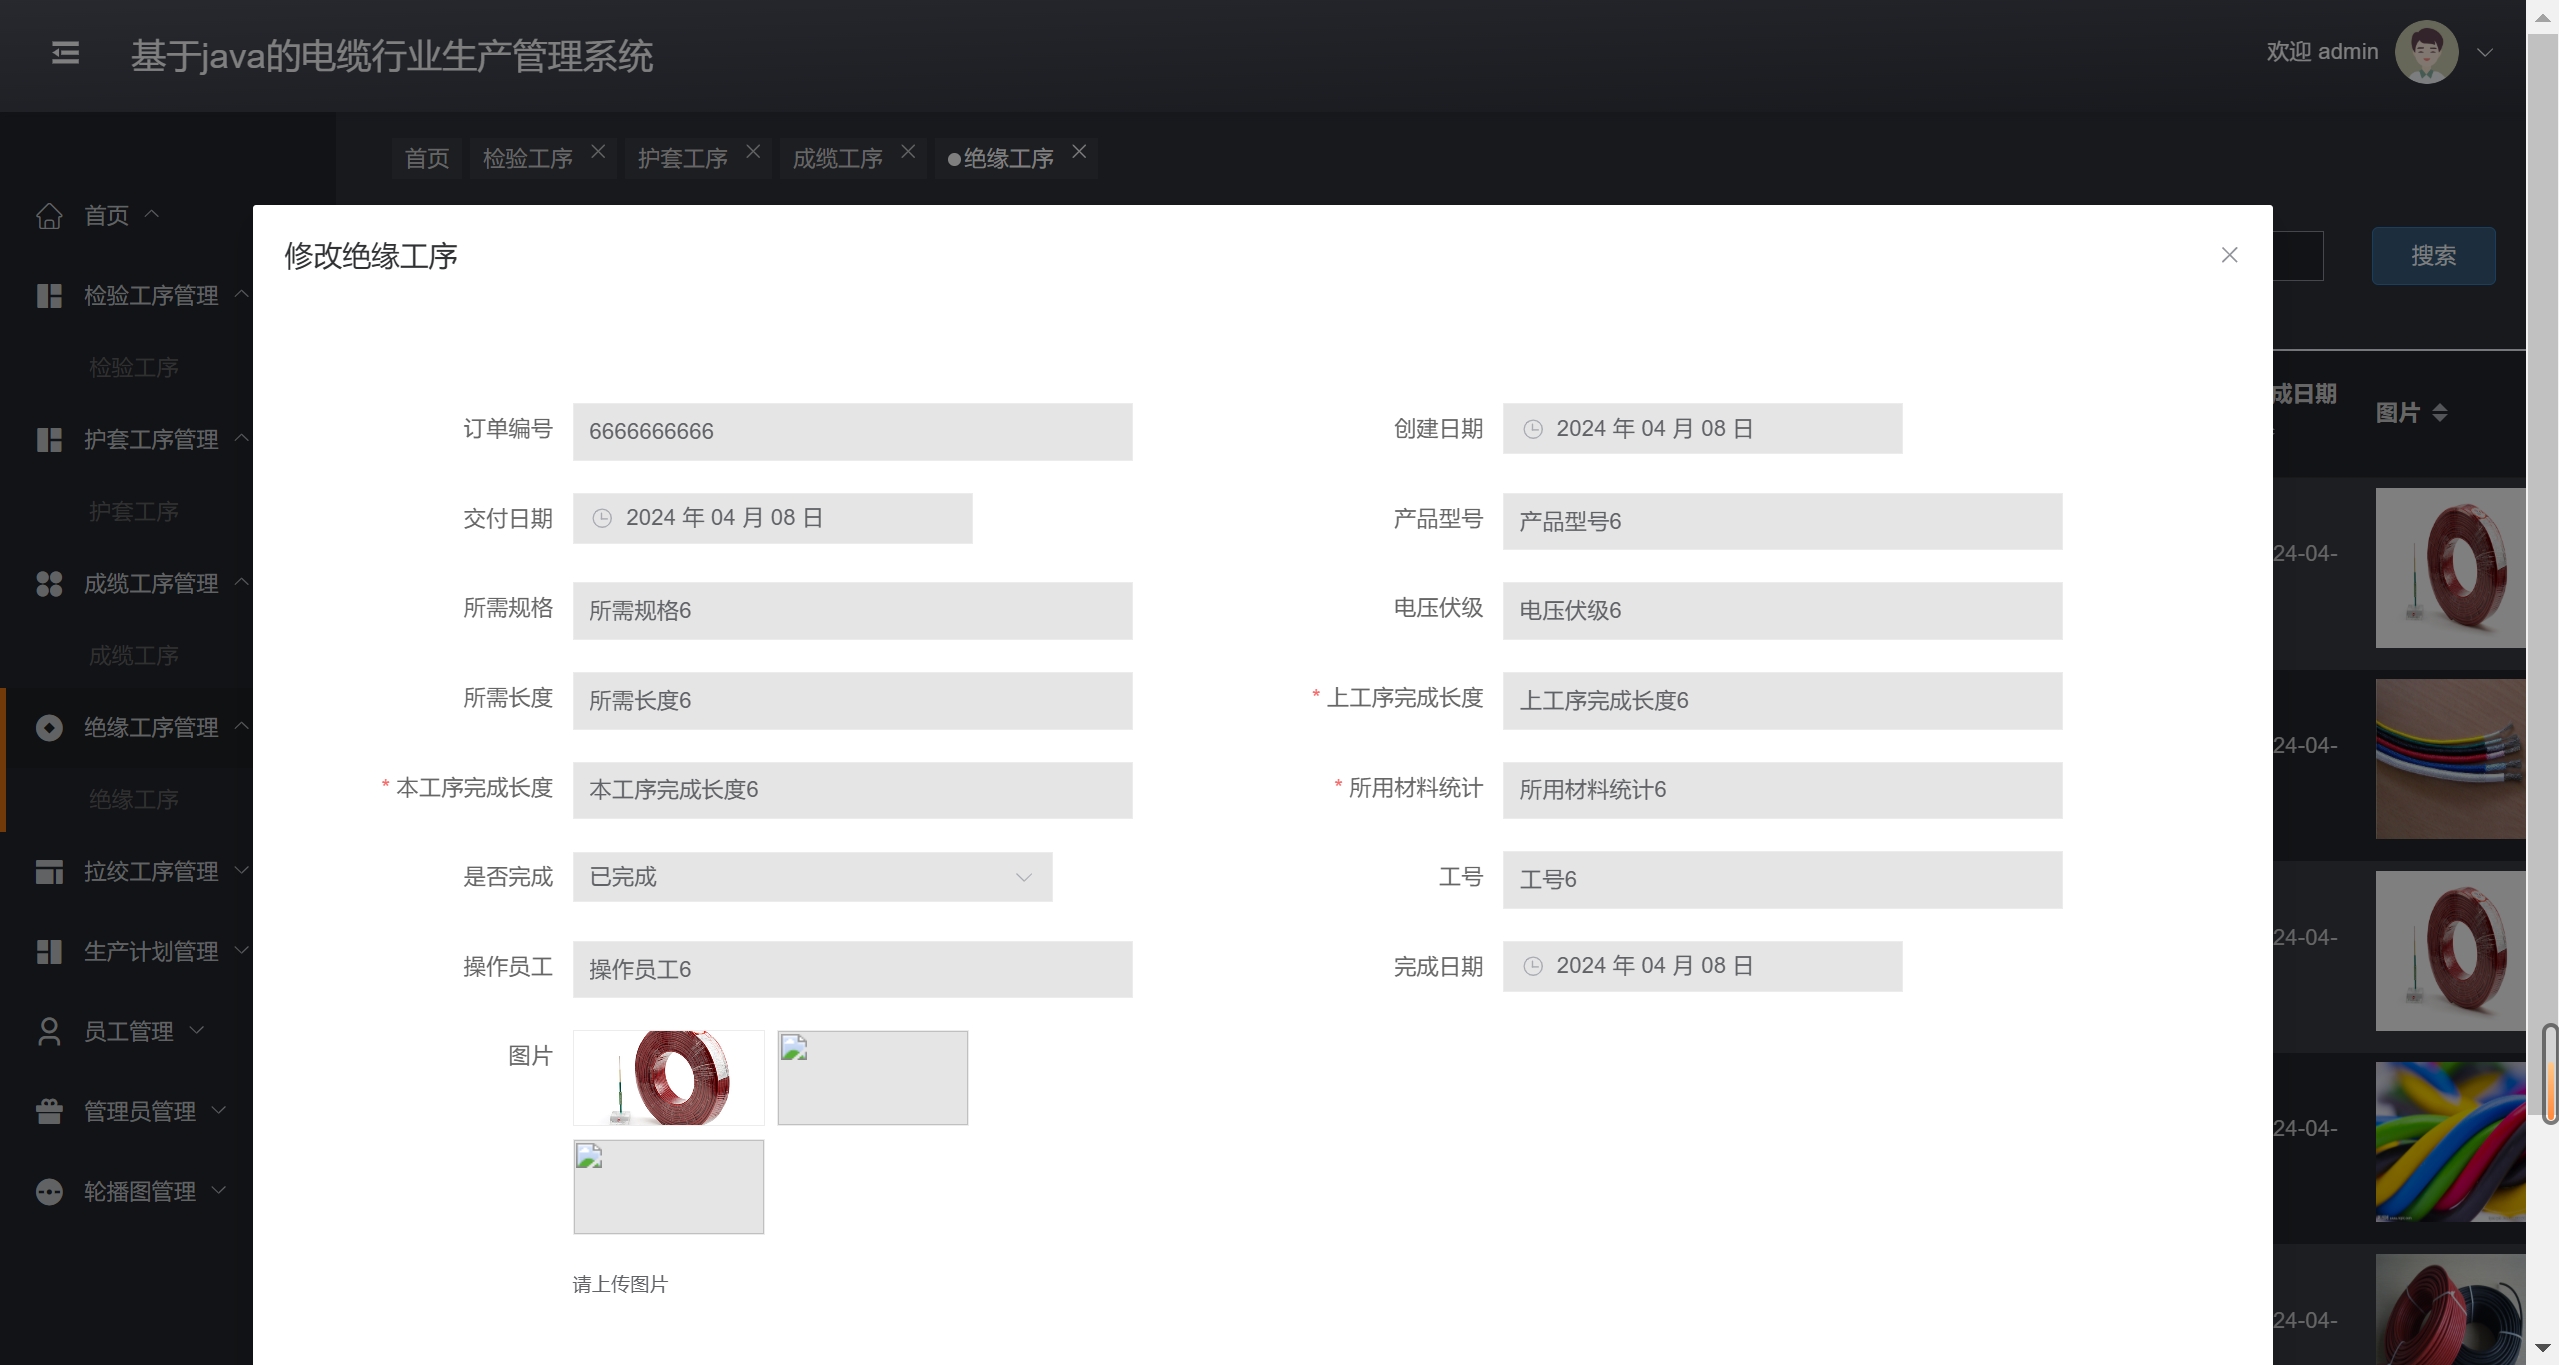This screenshot has height=1365, width=2559.
Task: Click the 所用材料统计 input field
Action: (x=1782, y=790)
